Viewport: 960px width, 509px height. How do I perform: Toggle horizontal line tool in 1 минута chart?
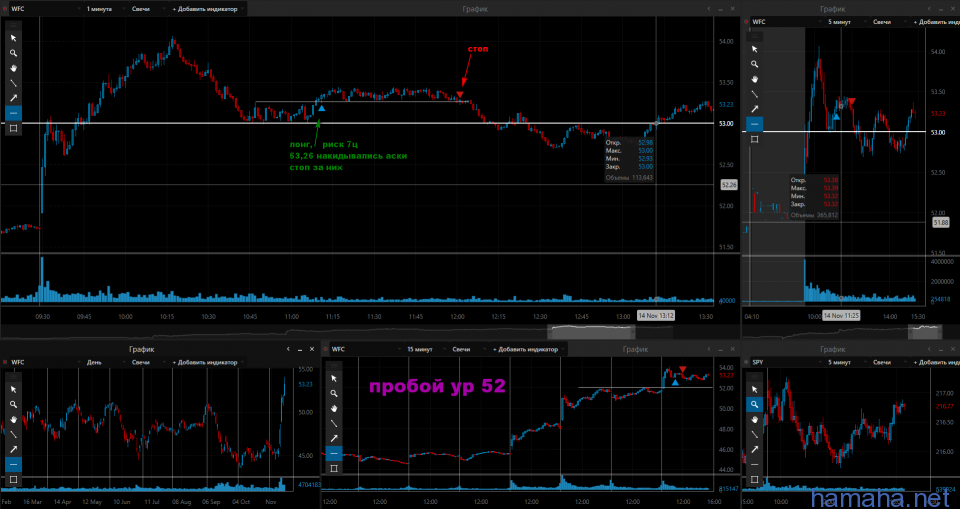click(13, 113)
